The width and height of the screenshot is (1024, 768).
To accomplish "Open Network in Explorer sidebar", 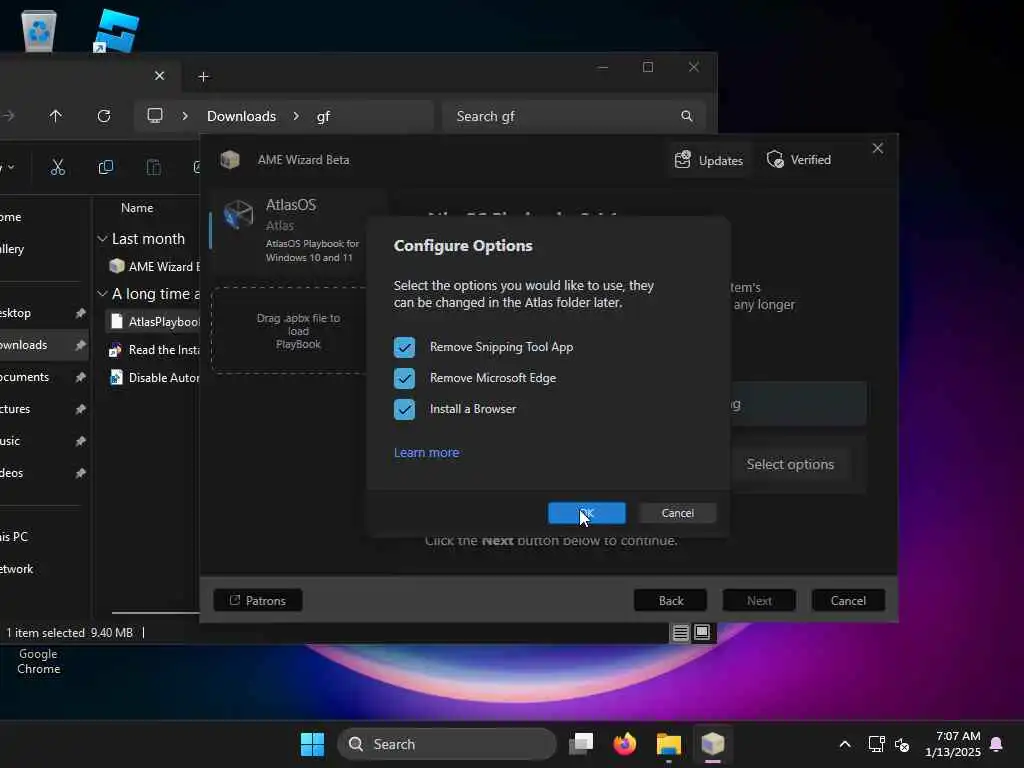I will click(17, 569).
